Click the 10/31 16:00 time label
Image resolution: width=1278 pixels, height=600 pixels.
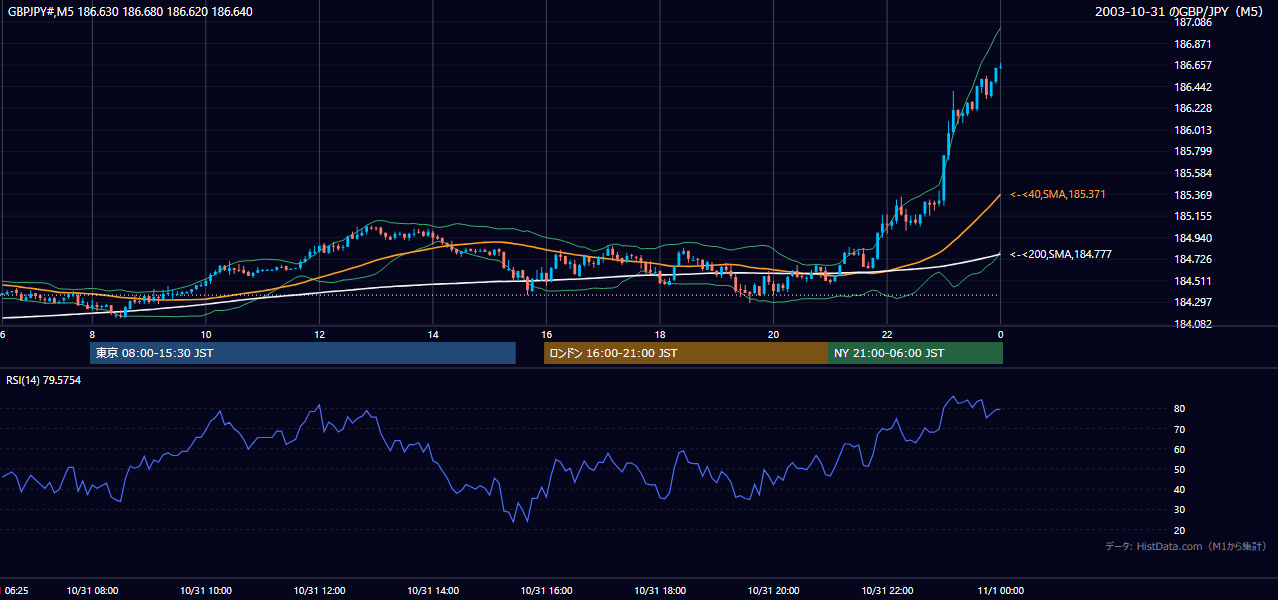pyautogui.click(x=546, y=591)
